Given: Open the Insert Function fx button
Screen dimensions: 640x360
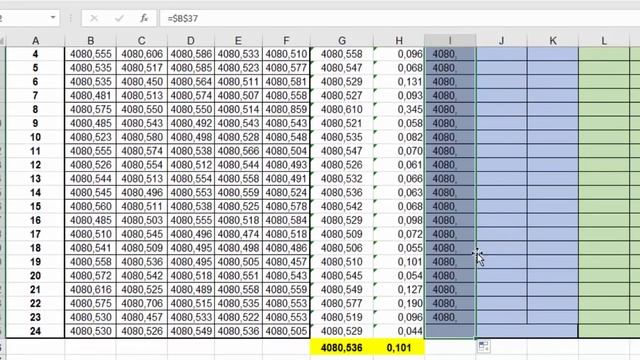Looking at the screenshot, I should click(x=144, y=18).
